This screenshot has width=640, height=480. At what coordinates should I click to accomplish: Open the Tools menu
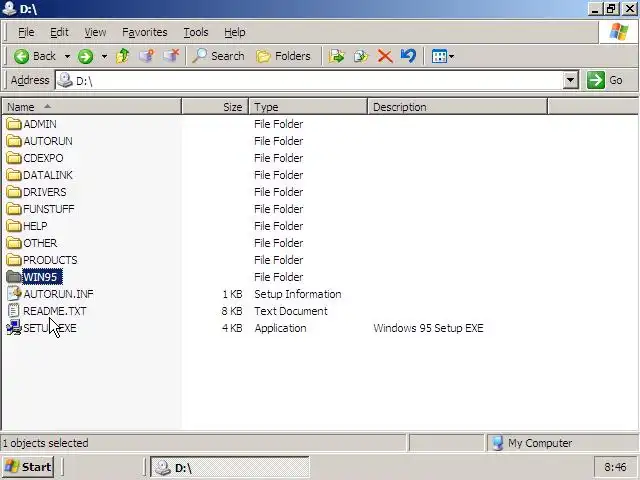coord(196,32)
